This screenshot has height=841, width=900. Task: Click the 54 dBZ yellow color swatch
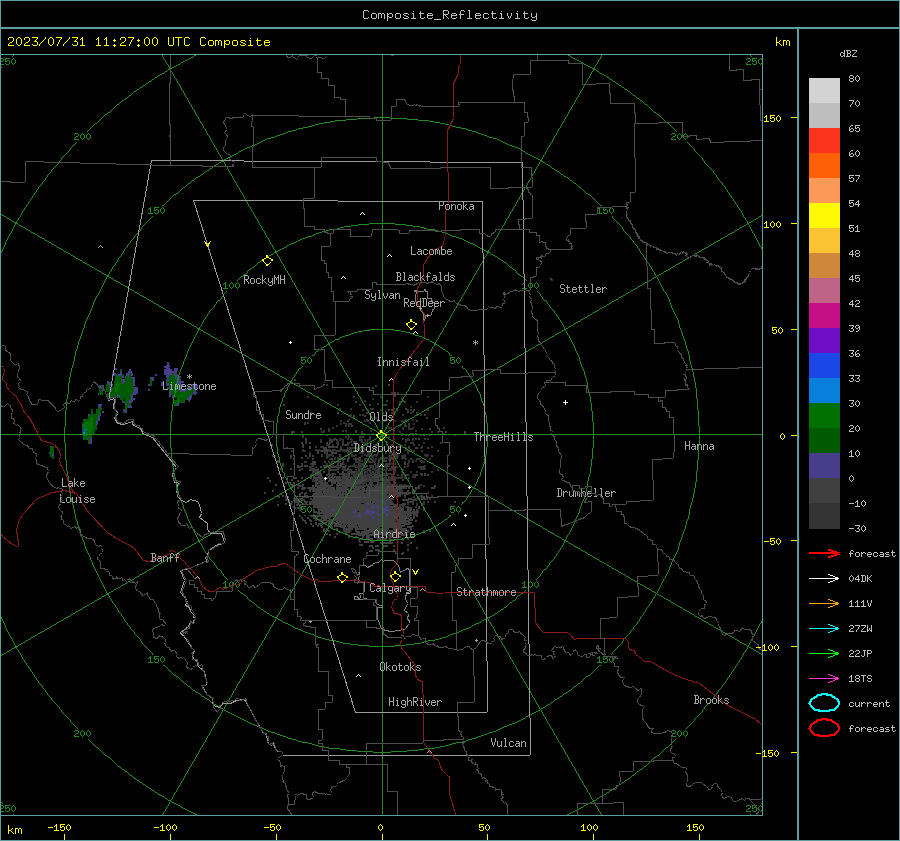click(824, 215)
